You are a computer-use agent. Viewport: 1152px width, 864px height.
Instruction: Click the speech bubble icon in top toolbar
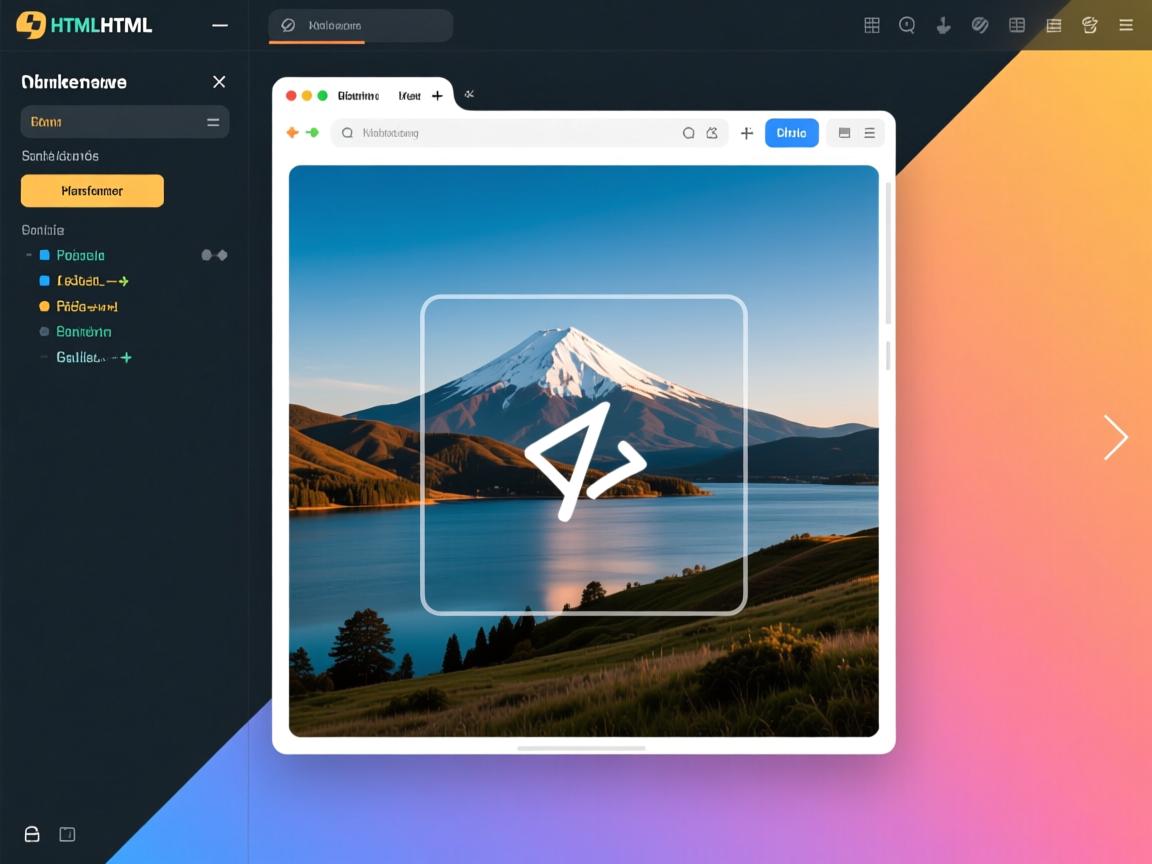pyautogui.click(x=907, y=26)
